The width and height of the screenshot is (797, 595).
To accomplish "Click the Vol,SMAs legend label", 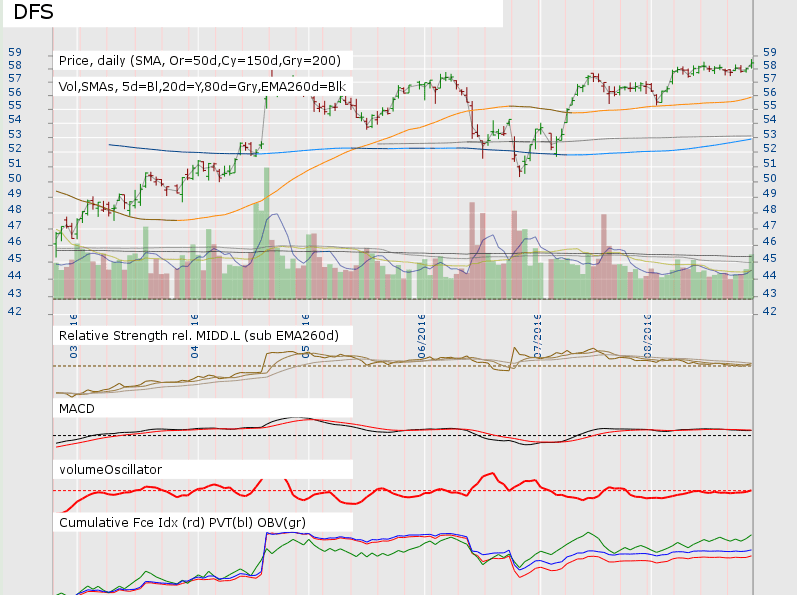I will pos(202,86).
